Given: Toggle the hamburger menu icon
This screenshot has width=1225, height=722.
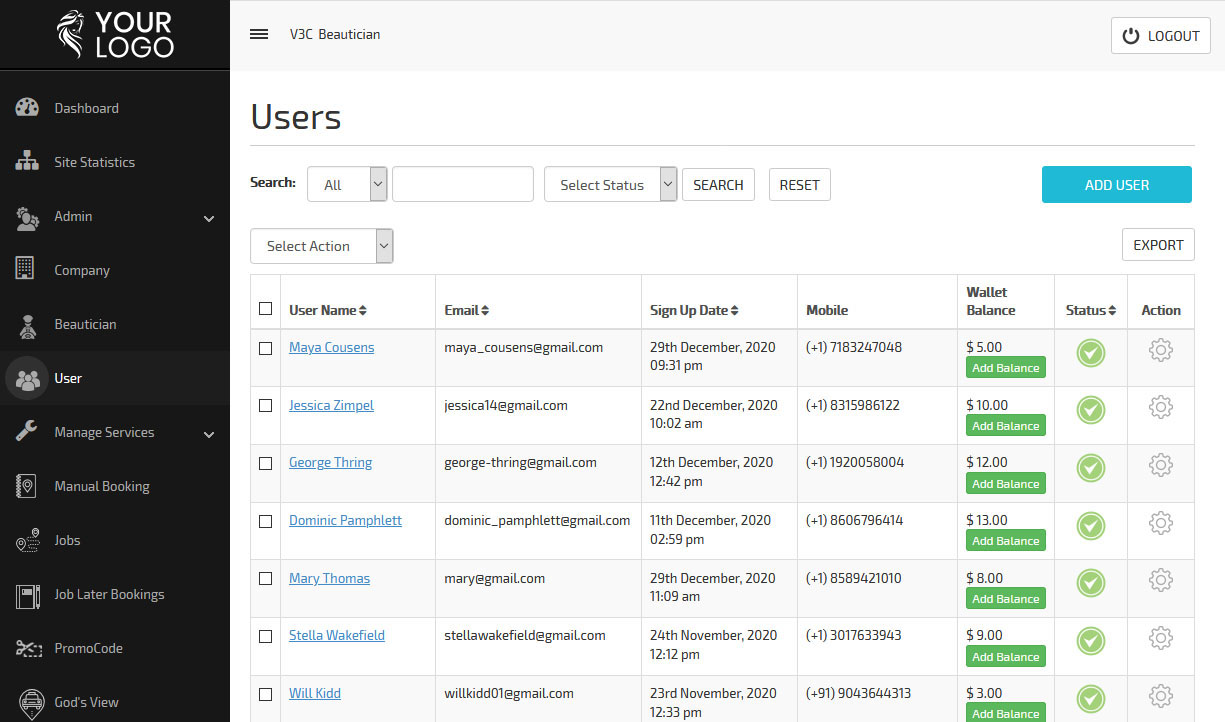Looking at the screenshot, I should tap(259, 34).
